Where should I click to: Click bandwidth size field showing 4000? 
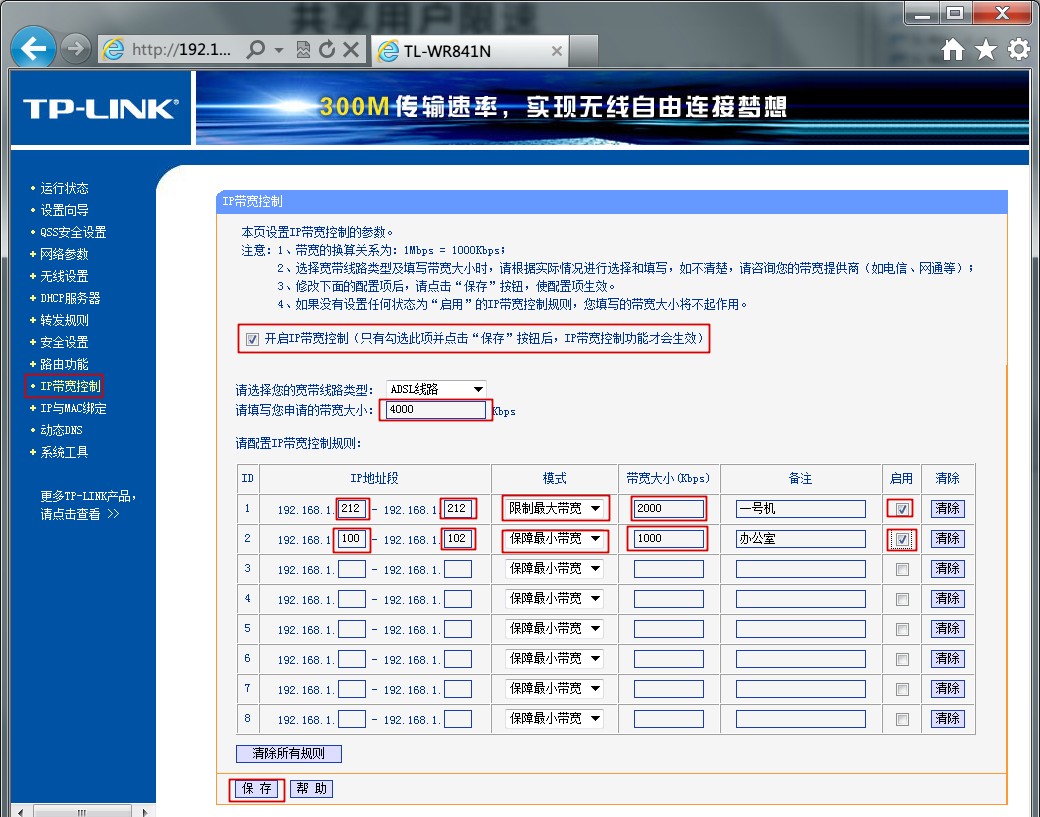[x=435, y=410]
